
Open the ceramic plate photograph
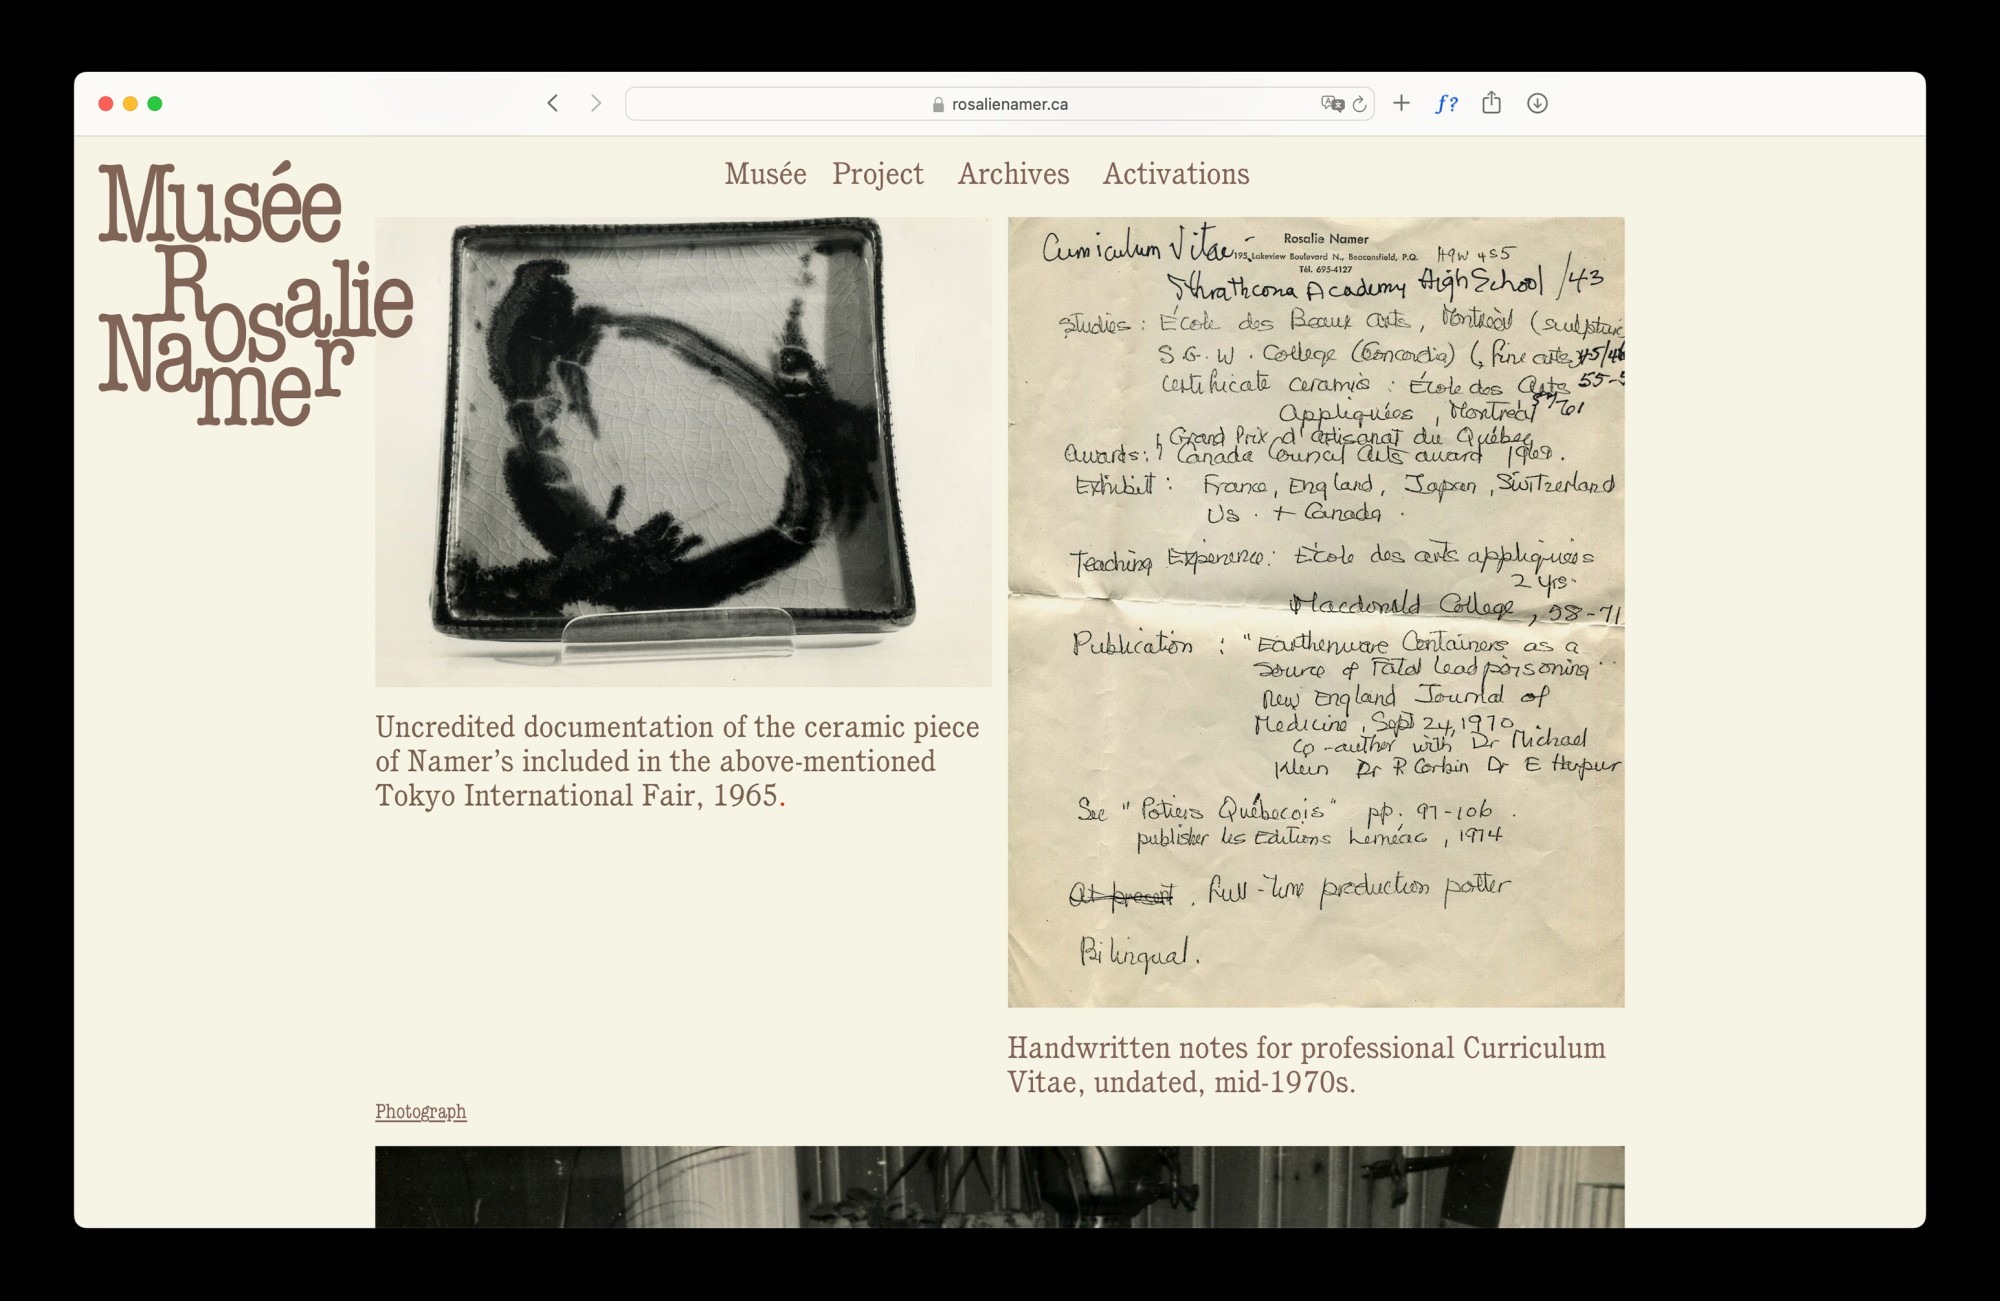pyautogui.click(x=683, y=451)
